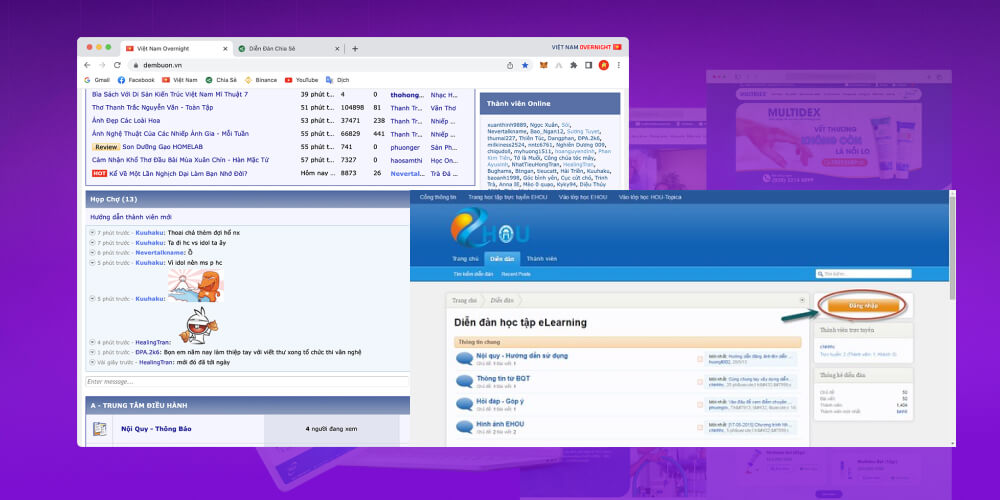
Task: Open Nội quy - Hướng dẫn sử dụng forum
Action: tap(522, 355)
